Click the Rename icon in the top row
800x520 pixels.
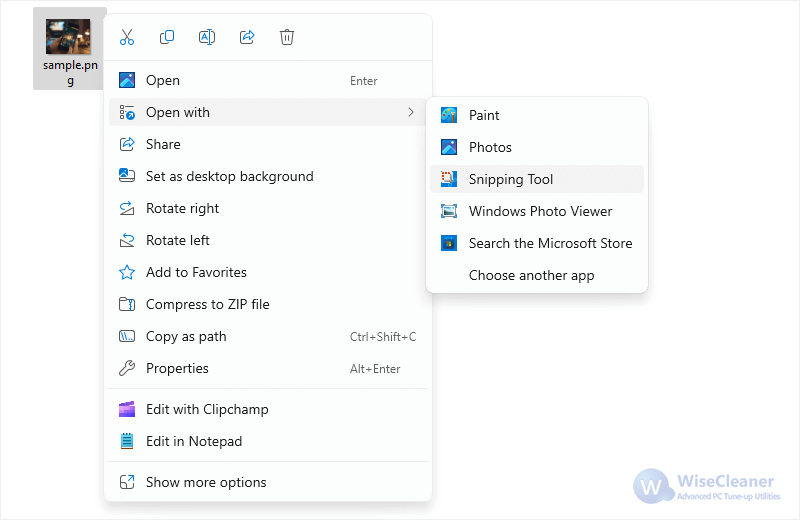(x=207, y=37)
